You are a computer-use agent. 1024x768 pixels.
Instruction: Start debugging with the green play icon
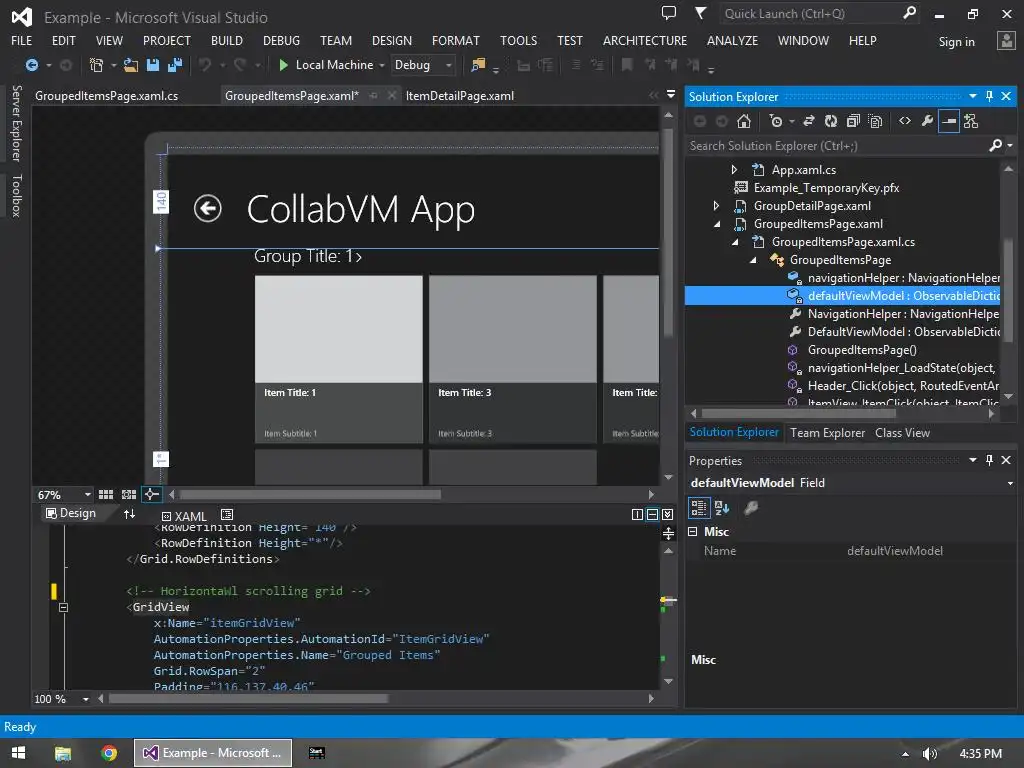coord(283,65)
